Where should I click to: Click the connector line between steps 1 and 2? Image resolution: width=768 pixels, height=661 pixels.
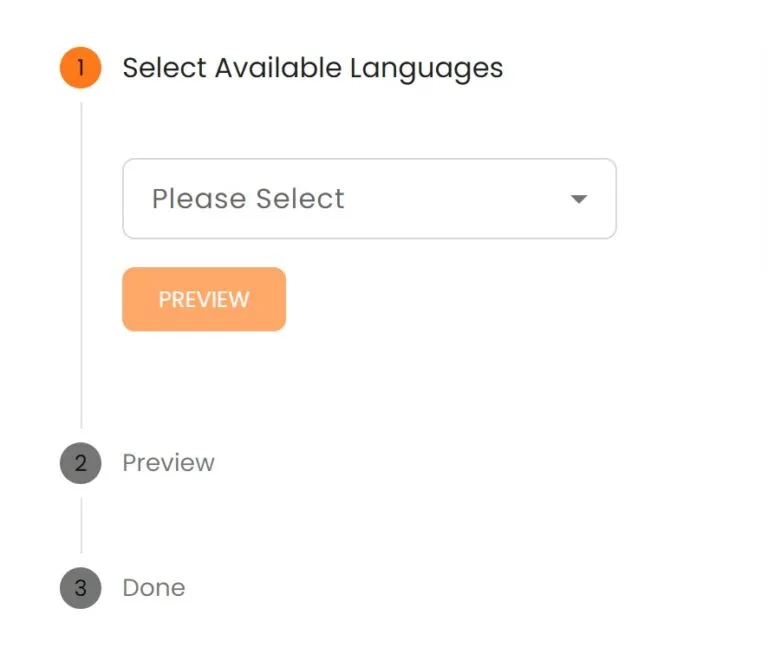pyautogui.click(x=81, y=265)
